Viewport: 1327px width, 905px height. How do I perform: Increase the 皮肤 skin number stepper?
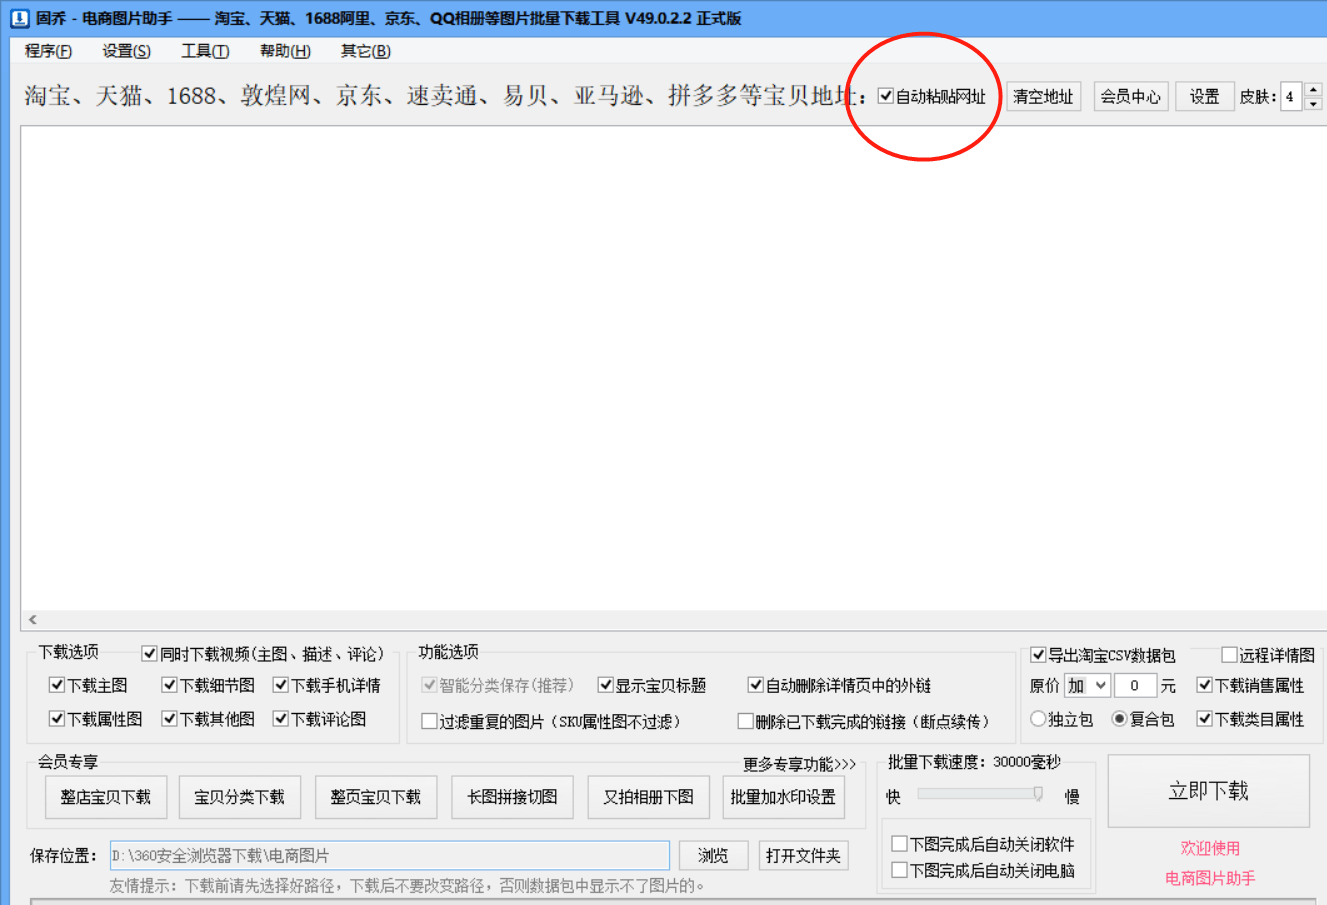pyautogui.click(x=1314, y=89)
